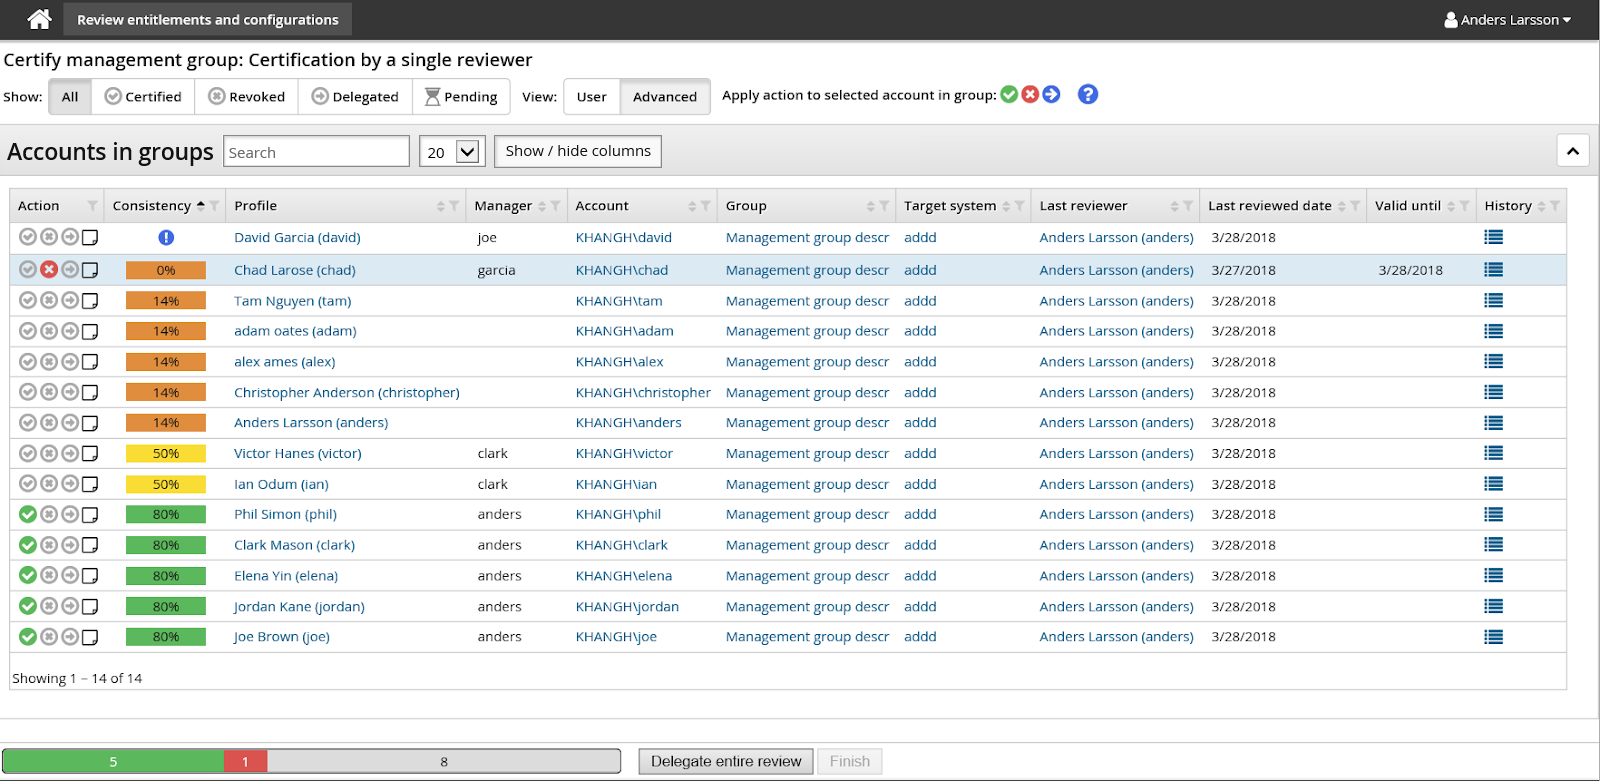Apply revoke action to selected group accounts

pyautogui.click(x=1030, y=94)
